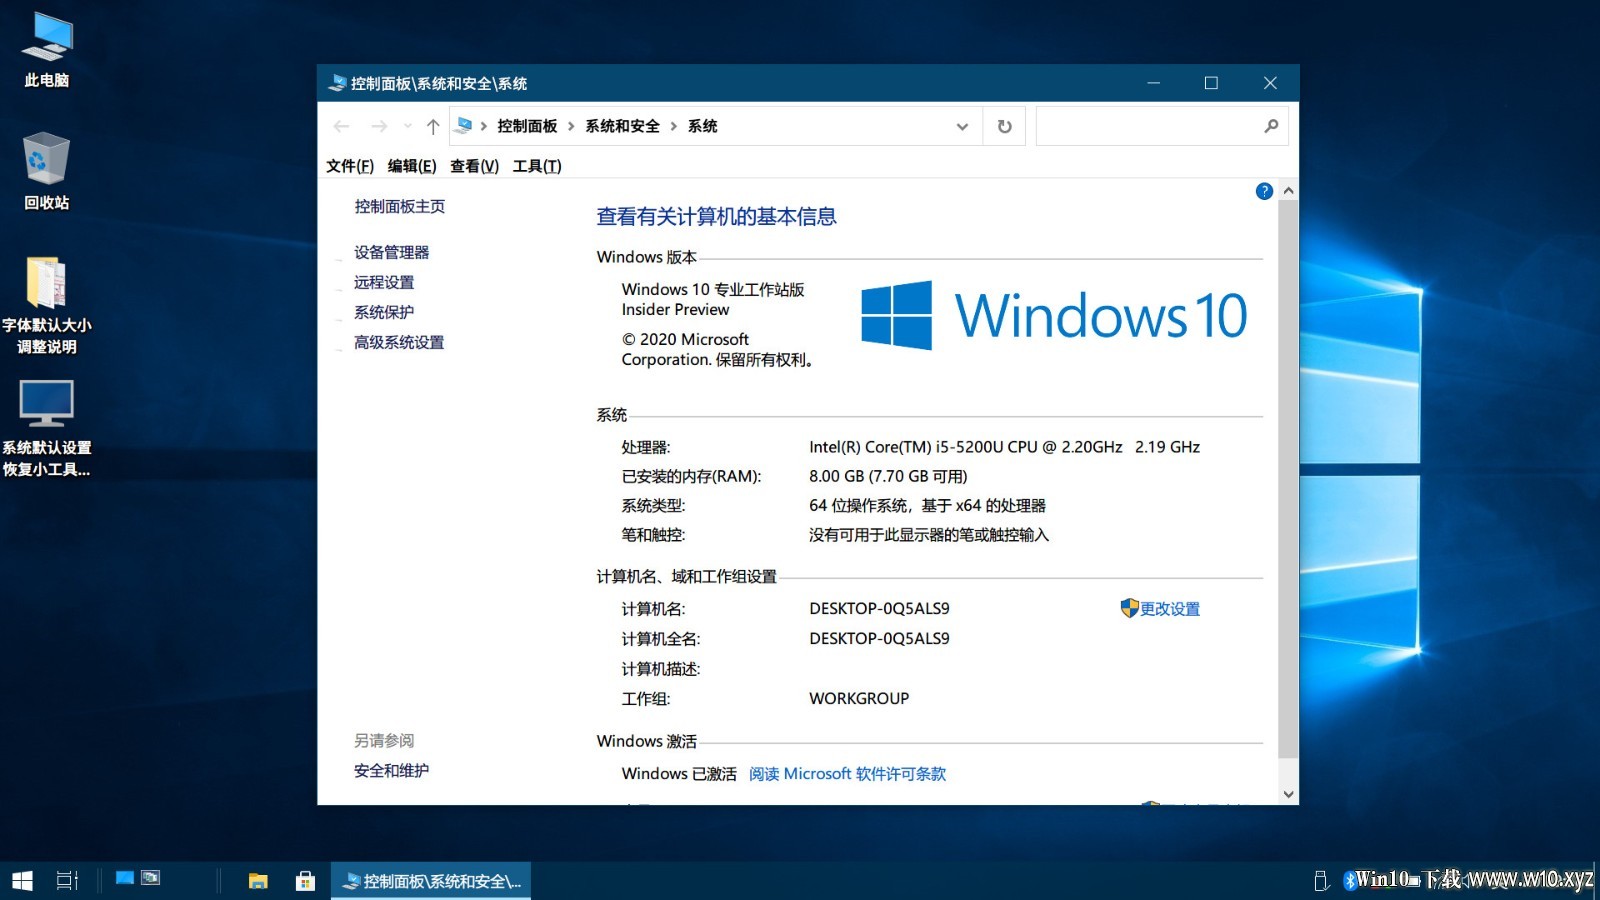
Task: Open Microsoft Store from the taskbar
Action: point(305,881)
